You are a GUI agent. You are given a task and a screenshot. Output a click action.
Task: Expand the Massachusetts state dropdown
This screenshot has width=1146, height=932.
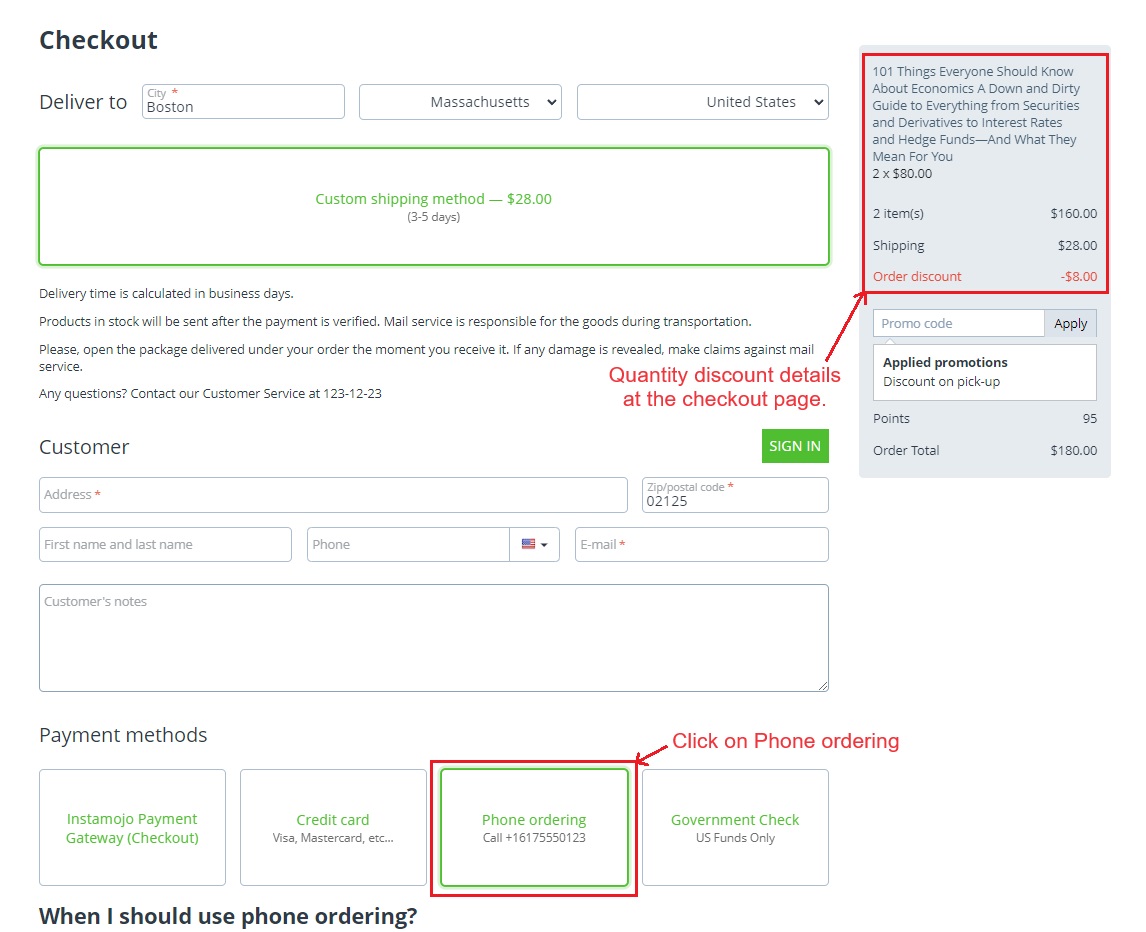pyautogui.click(x=460, y=102)
